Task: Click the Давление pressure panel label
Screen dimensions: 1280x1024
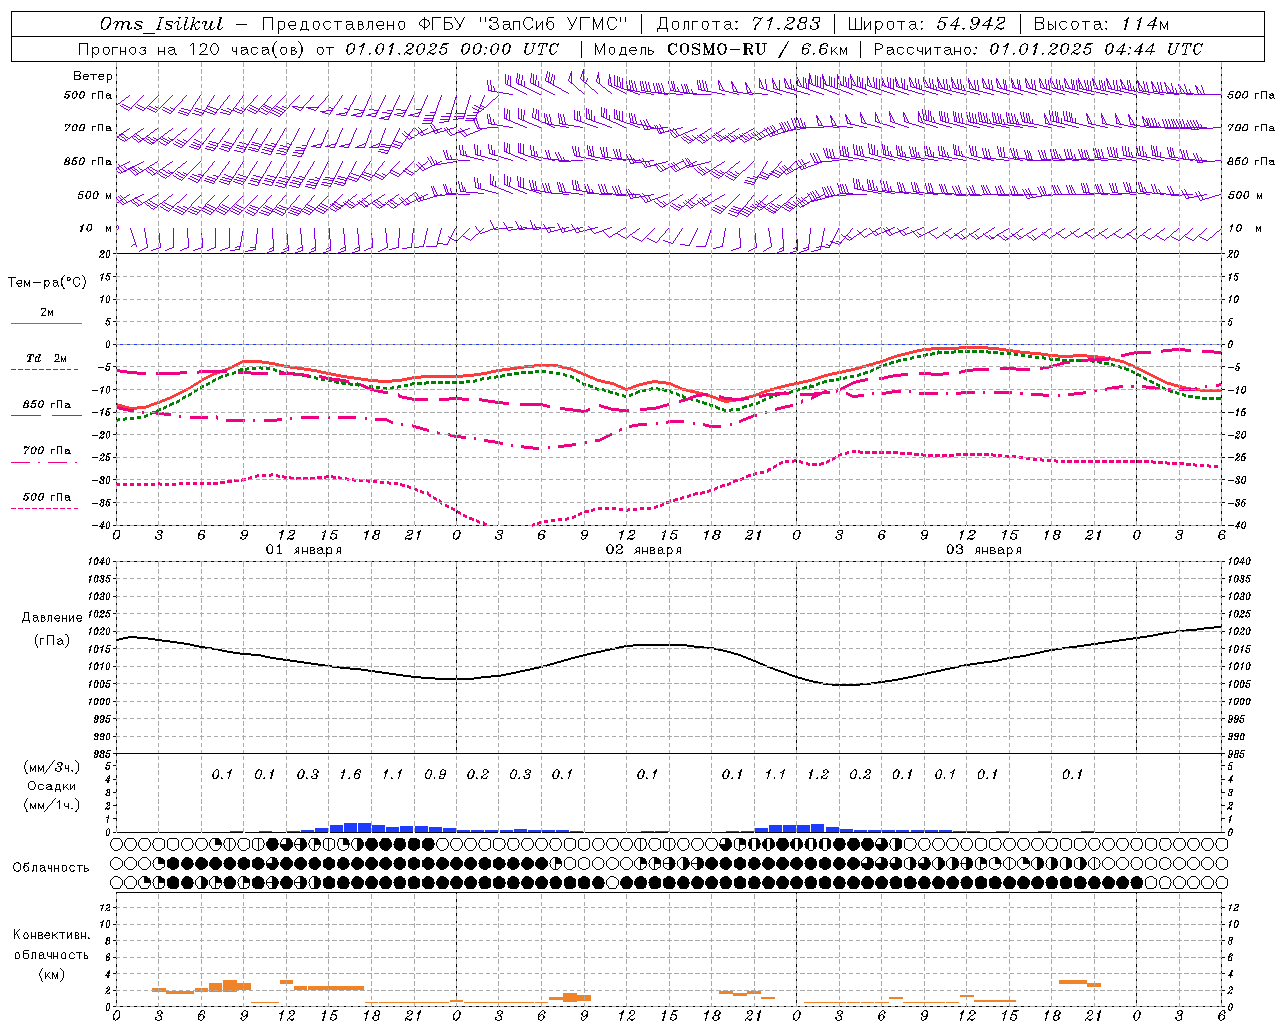Action: click(52, 618)
